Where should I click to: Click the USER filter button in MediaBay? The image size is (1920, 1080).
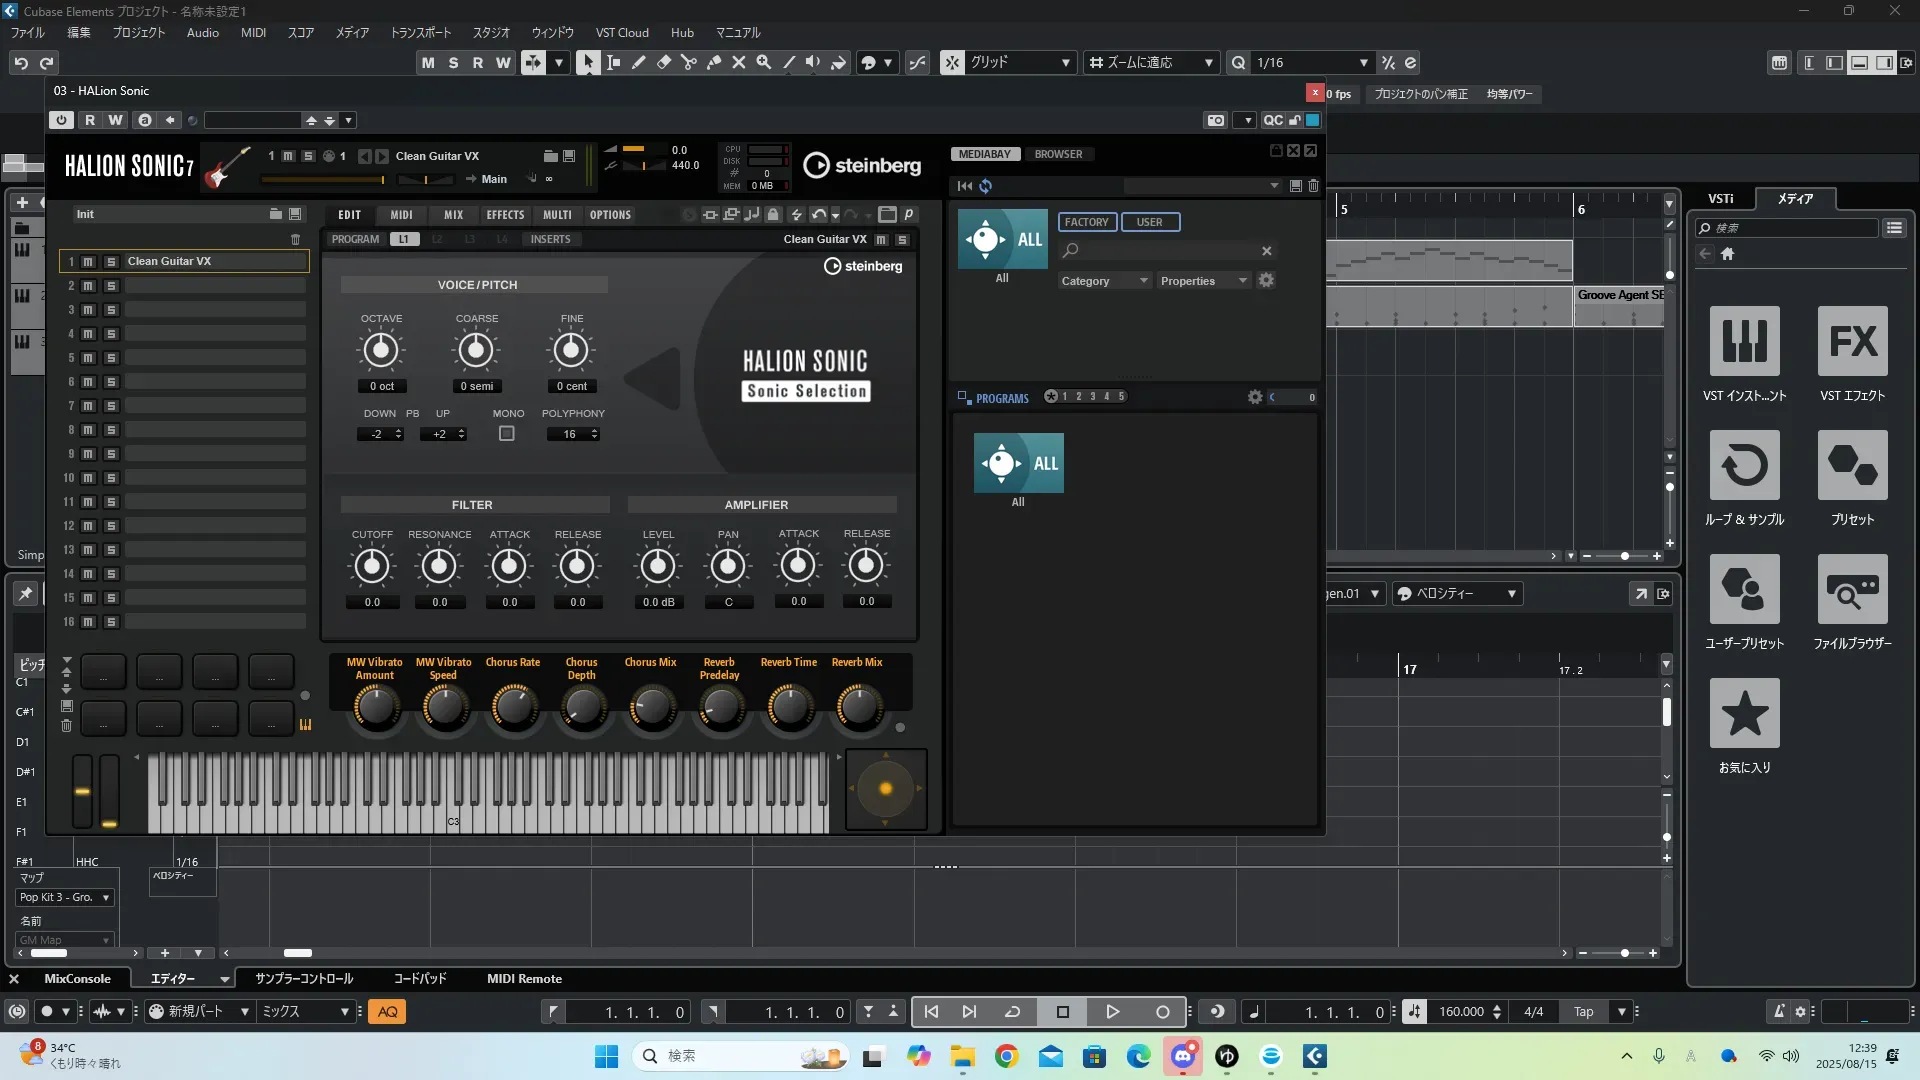pos(1149,222)
